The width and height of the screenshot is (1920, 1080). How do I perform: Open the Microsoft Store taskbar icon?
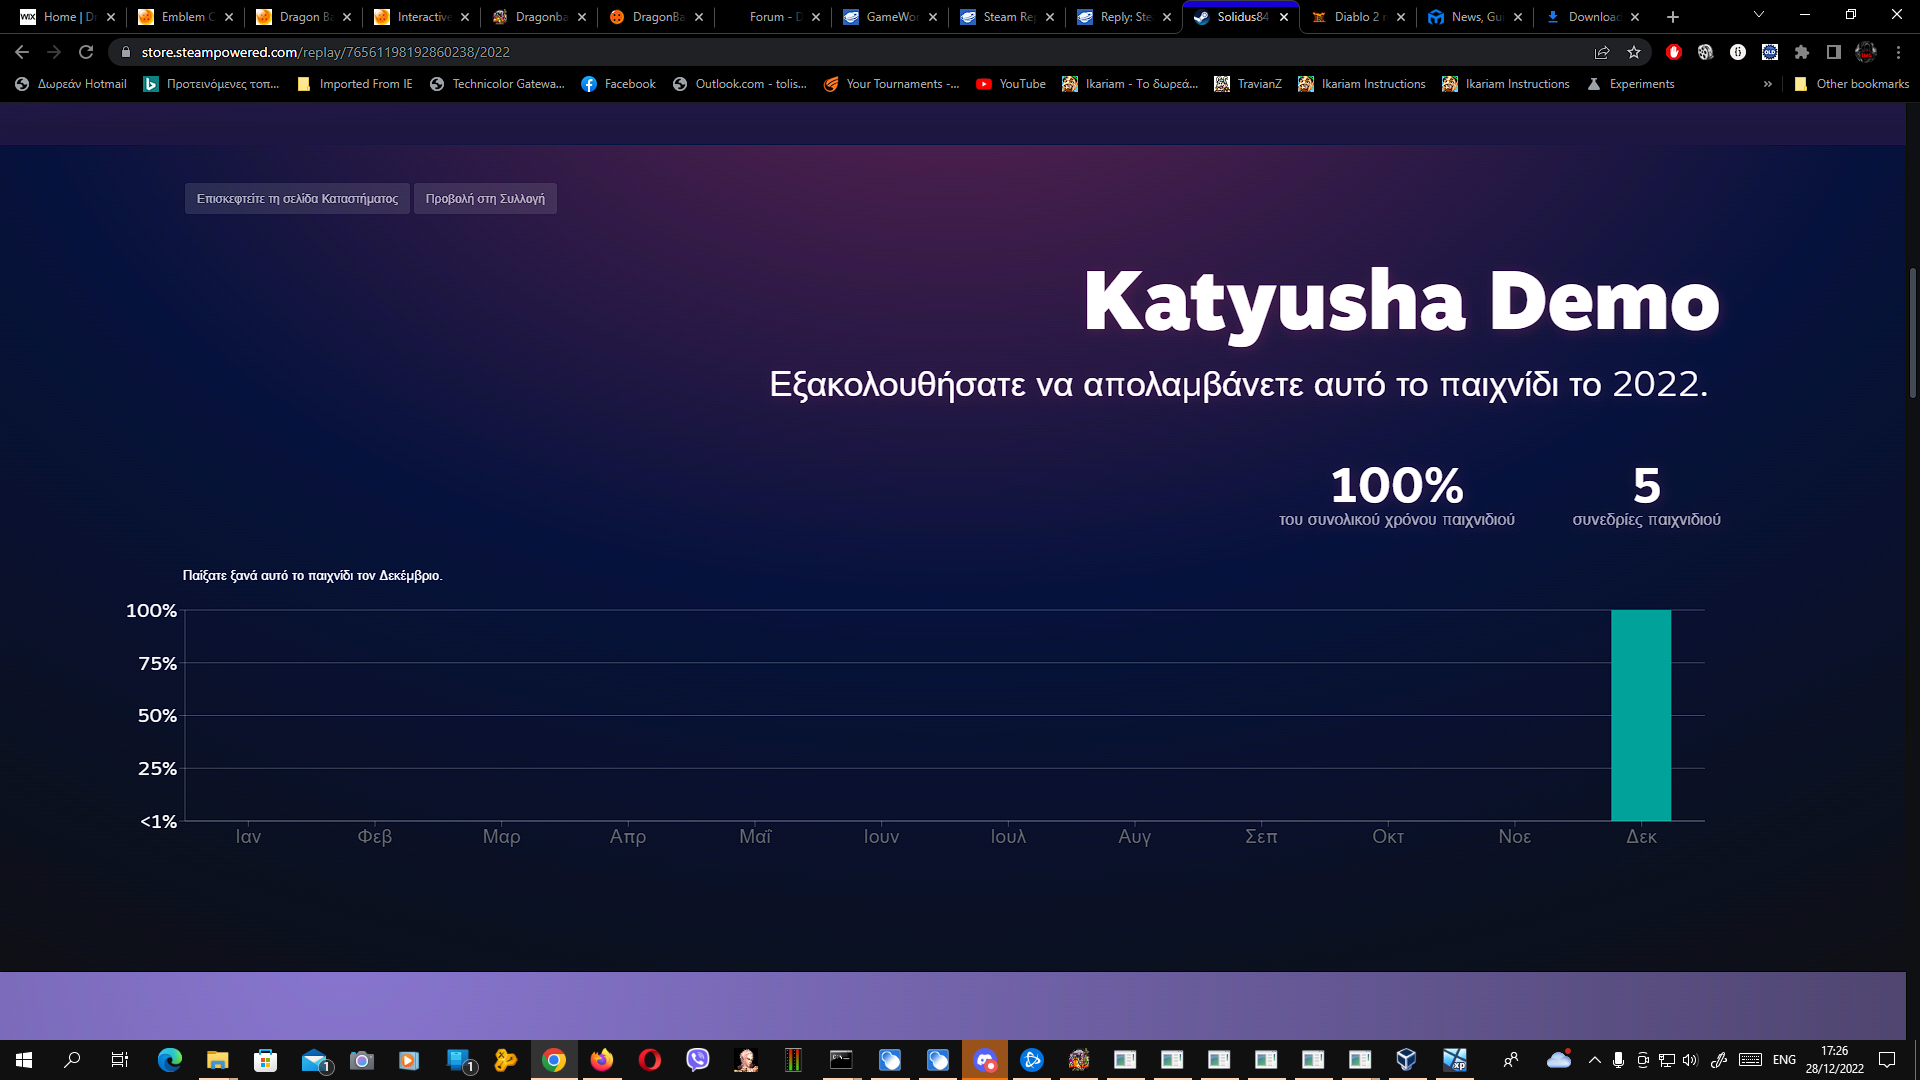click(266, 1060)
